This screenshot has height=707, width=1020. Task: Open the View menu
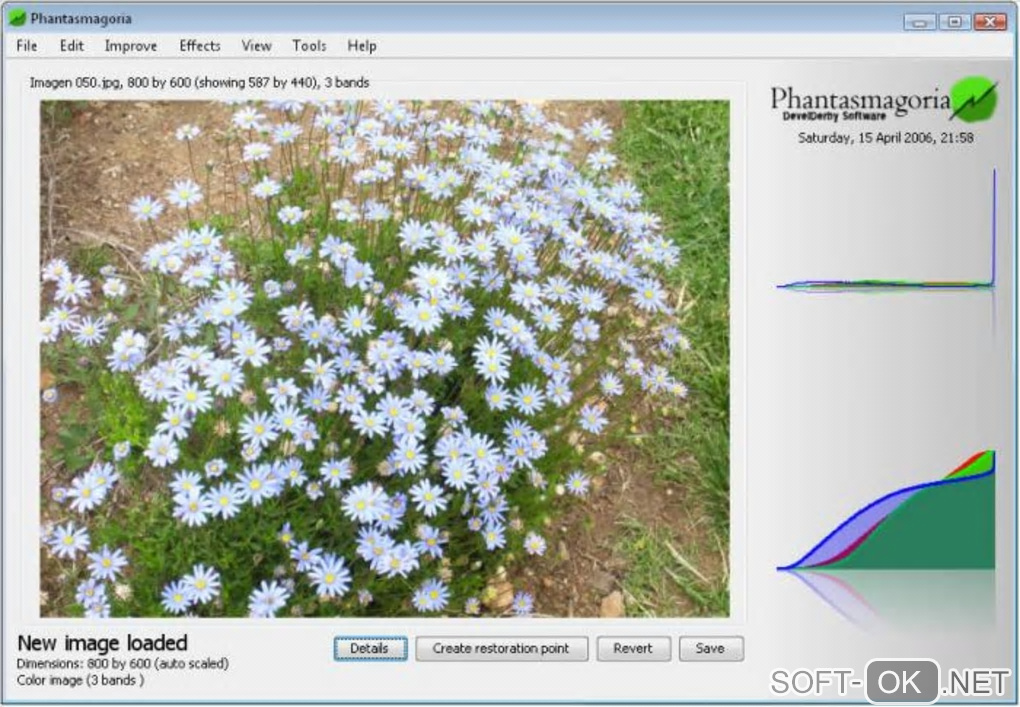256,46
